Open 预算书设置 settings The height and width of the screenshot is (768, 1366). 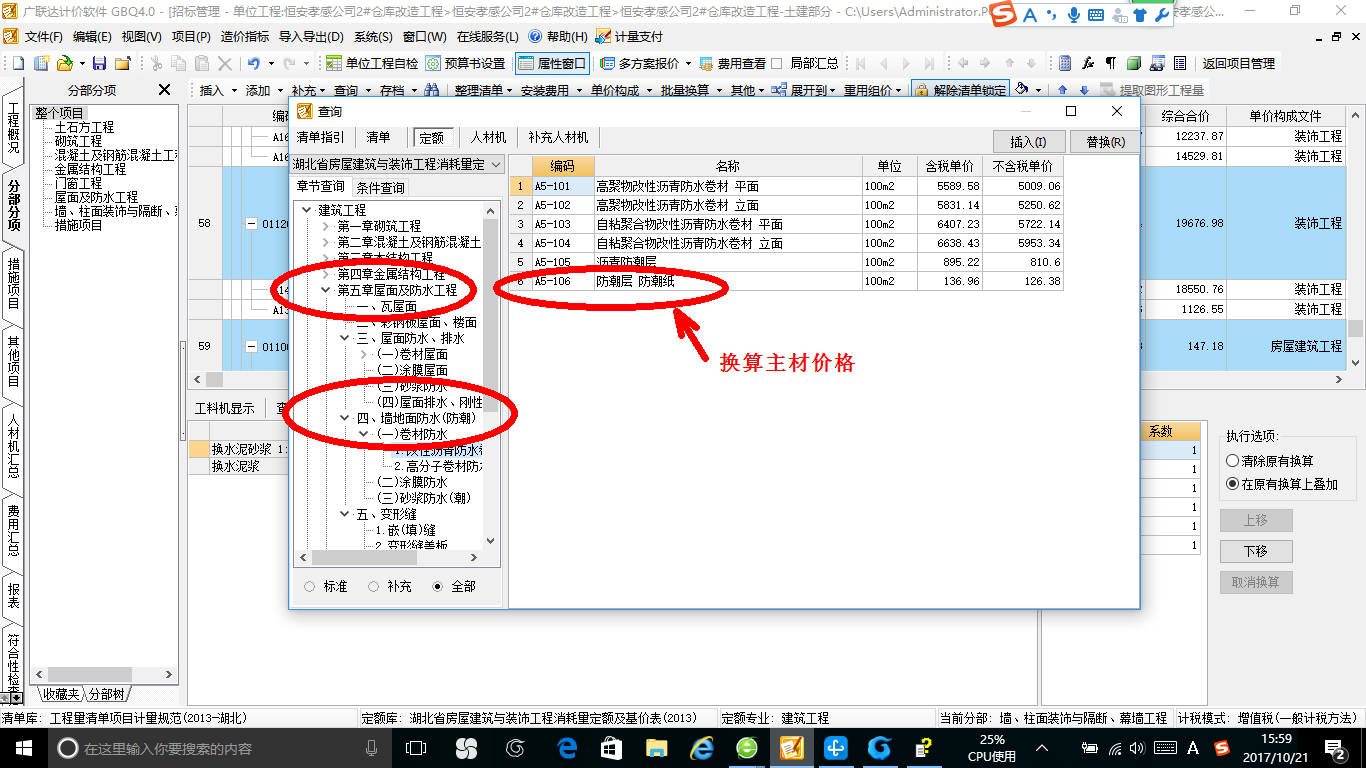465,63
